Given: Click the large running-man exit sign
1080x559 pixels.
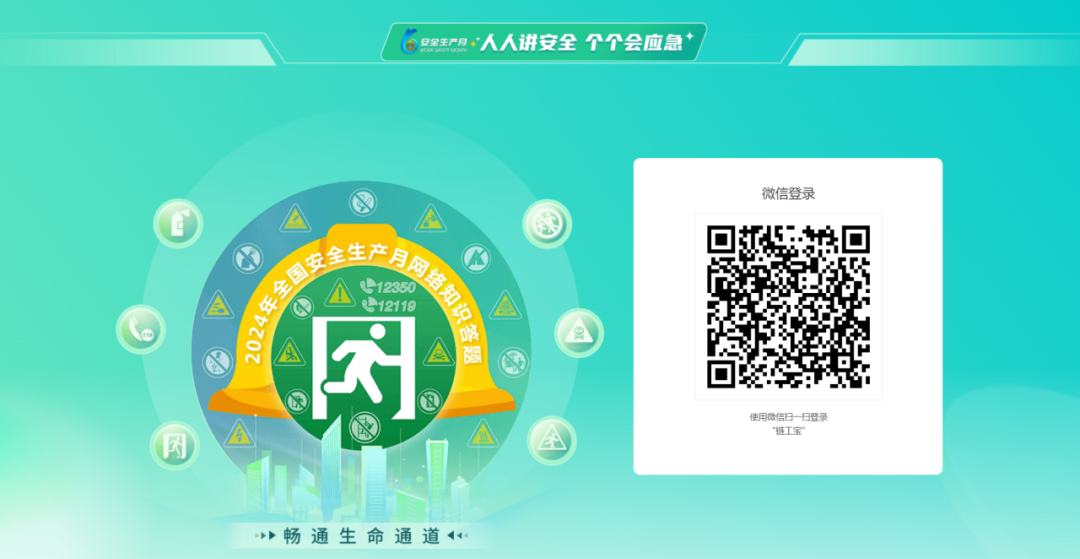Looking at the screenshot, I should (x=364, y=368).
